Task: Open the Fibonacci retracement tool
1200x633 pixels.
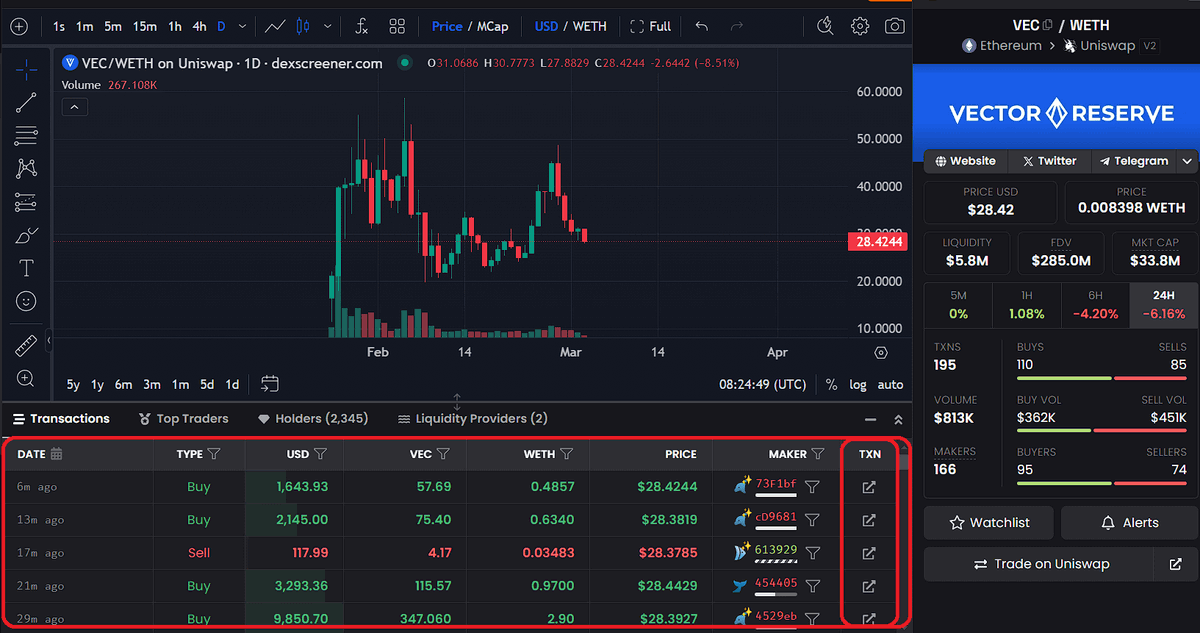Action: pos(26,135)
